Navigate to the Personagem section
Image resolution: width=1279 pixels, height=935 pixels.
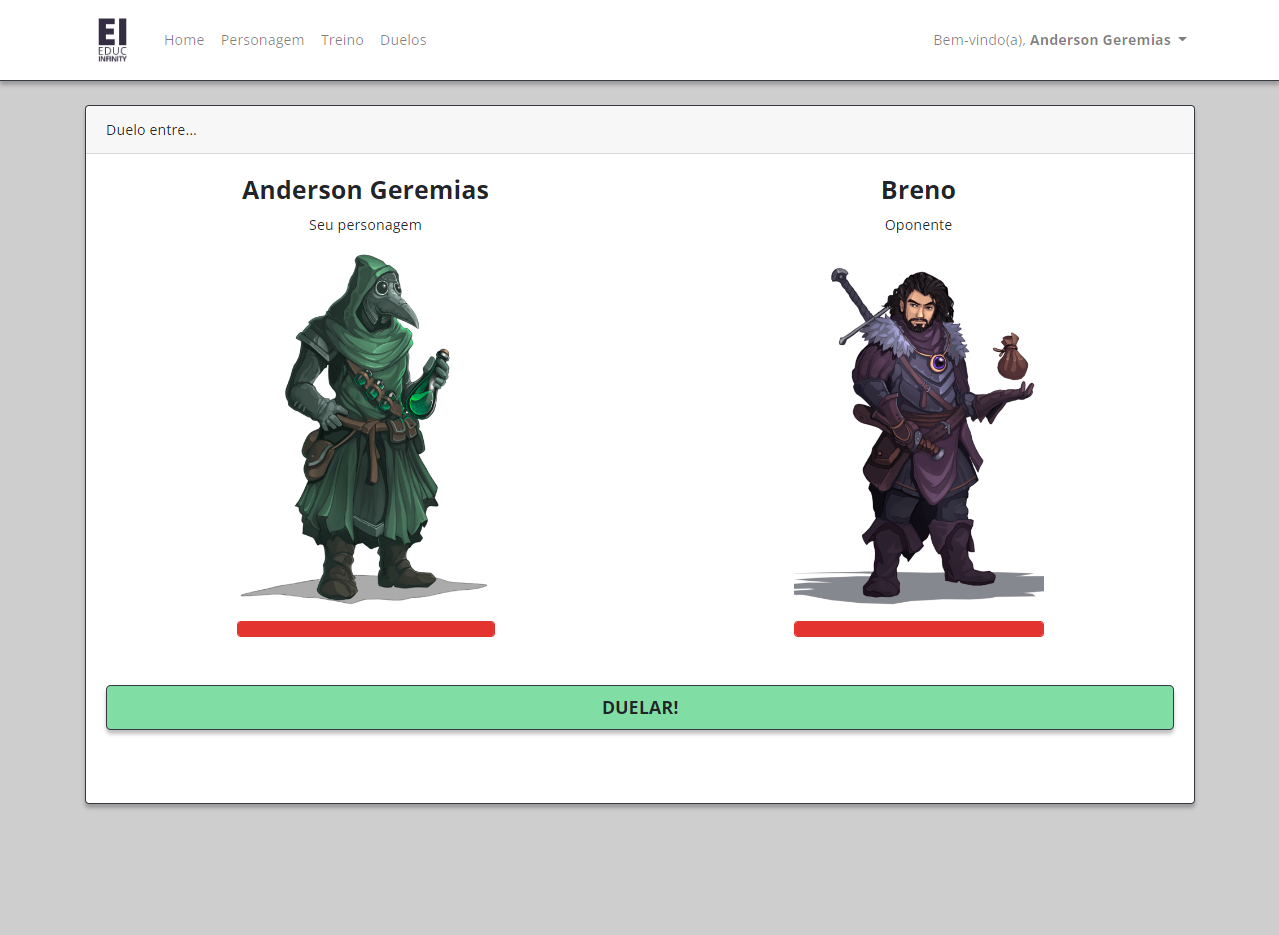[262, 40]
